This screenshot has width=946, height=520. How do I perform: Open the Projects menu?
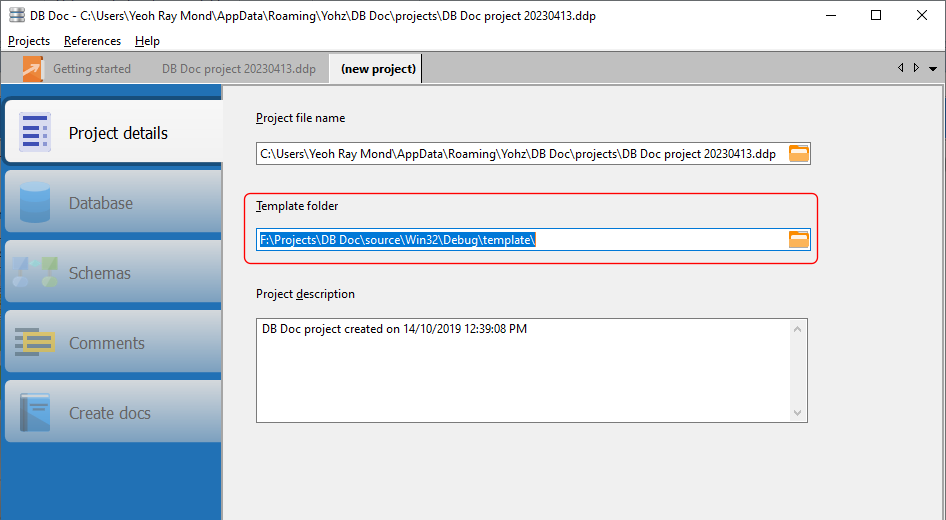click(29, 41)
